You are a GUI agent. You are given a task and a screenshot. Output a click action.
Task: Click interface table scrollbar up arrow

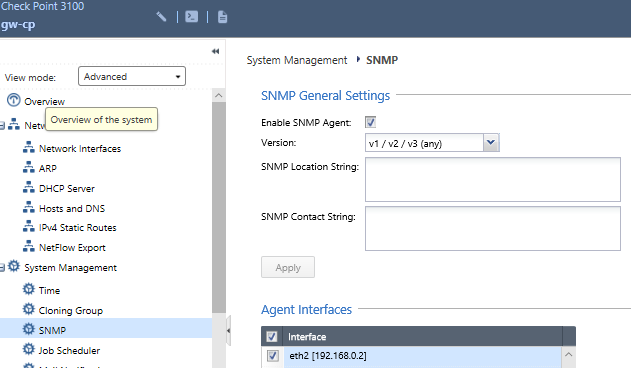click(x=568, y=355)
